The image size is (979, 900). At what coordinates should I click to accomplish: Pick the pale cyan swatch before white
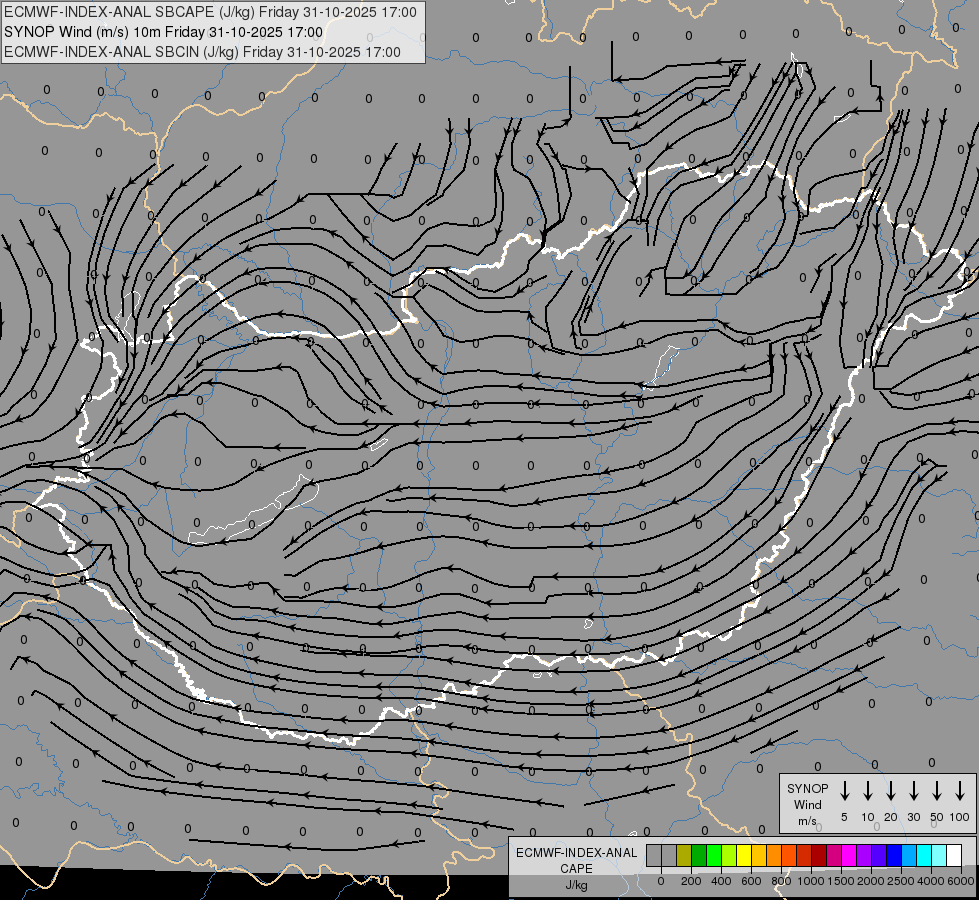pyautogui.click(x=939, y=856)
